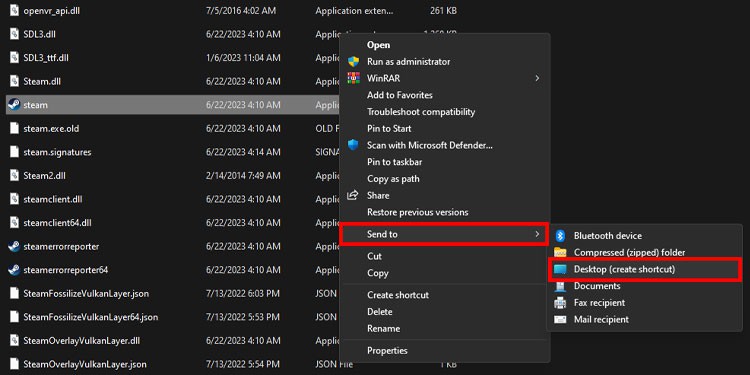
Task: Click the Desktop shortcut icon in submenu
Action: pyautogui.click(x=560, y=269)
